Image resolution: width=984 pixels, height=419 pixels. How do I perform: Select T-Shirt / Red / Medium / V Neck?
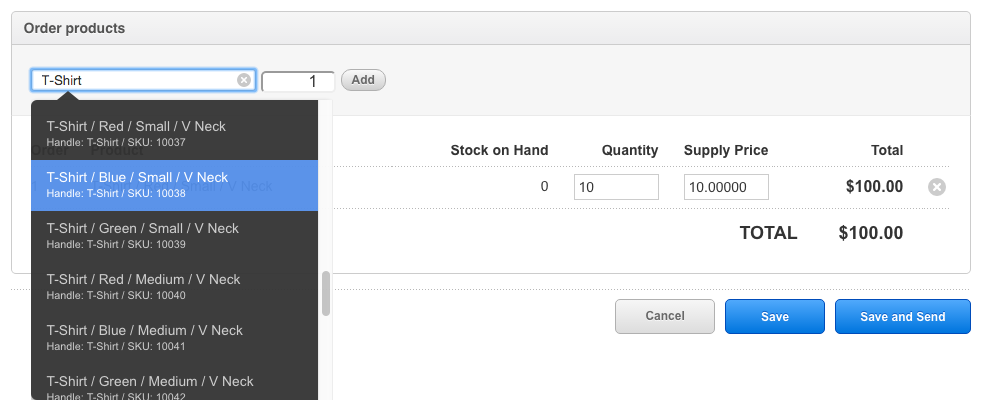click(174, 287)
